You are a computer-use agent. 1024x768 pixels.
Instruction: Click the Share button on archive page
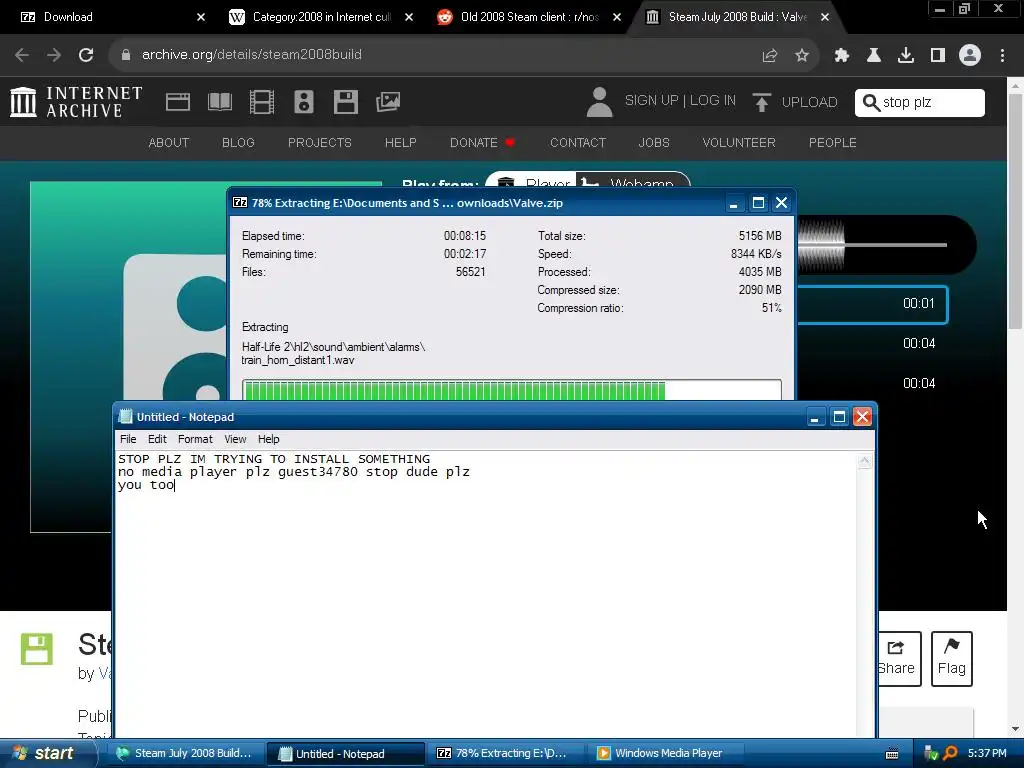tap(899, 658)
